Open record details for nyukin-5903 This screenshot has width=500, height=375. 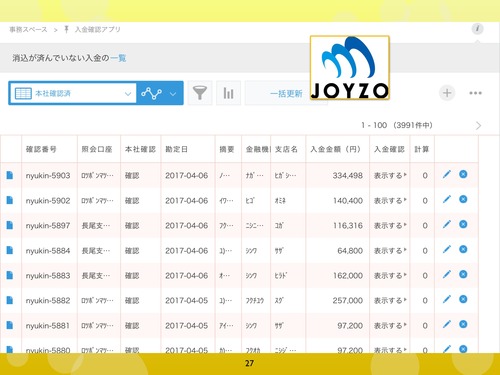(10, 175)
